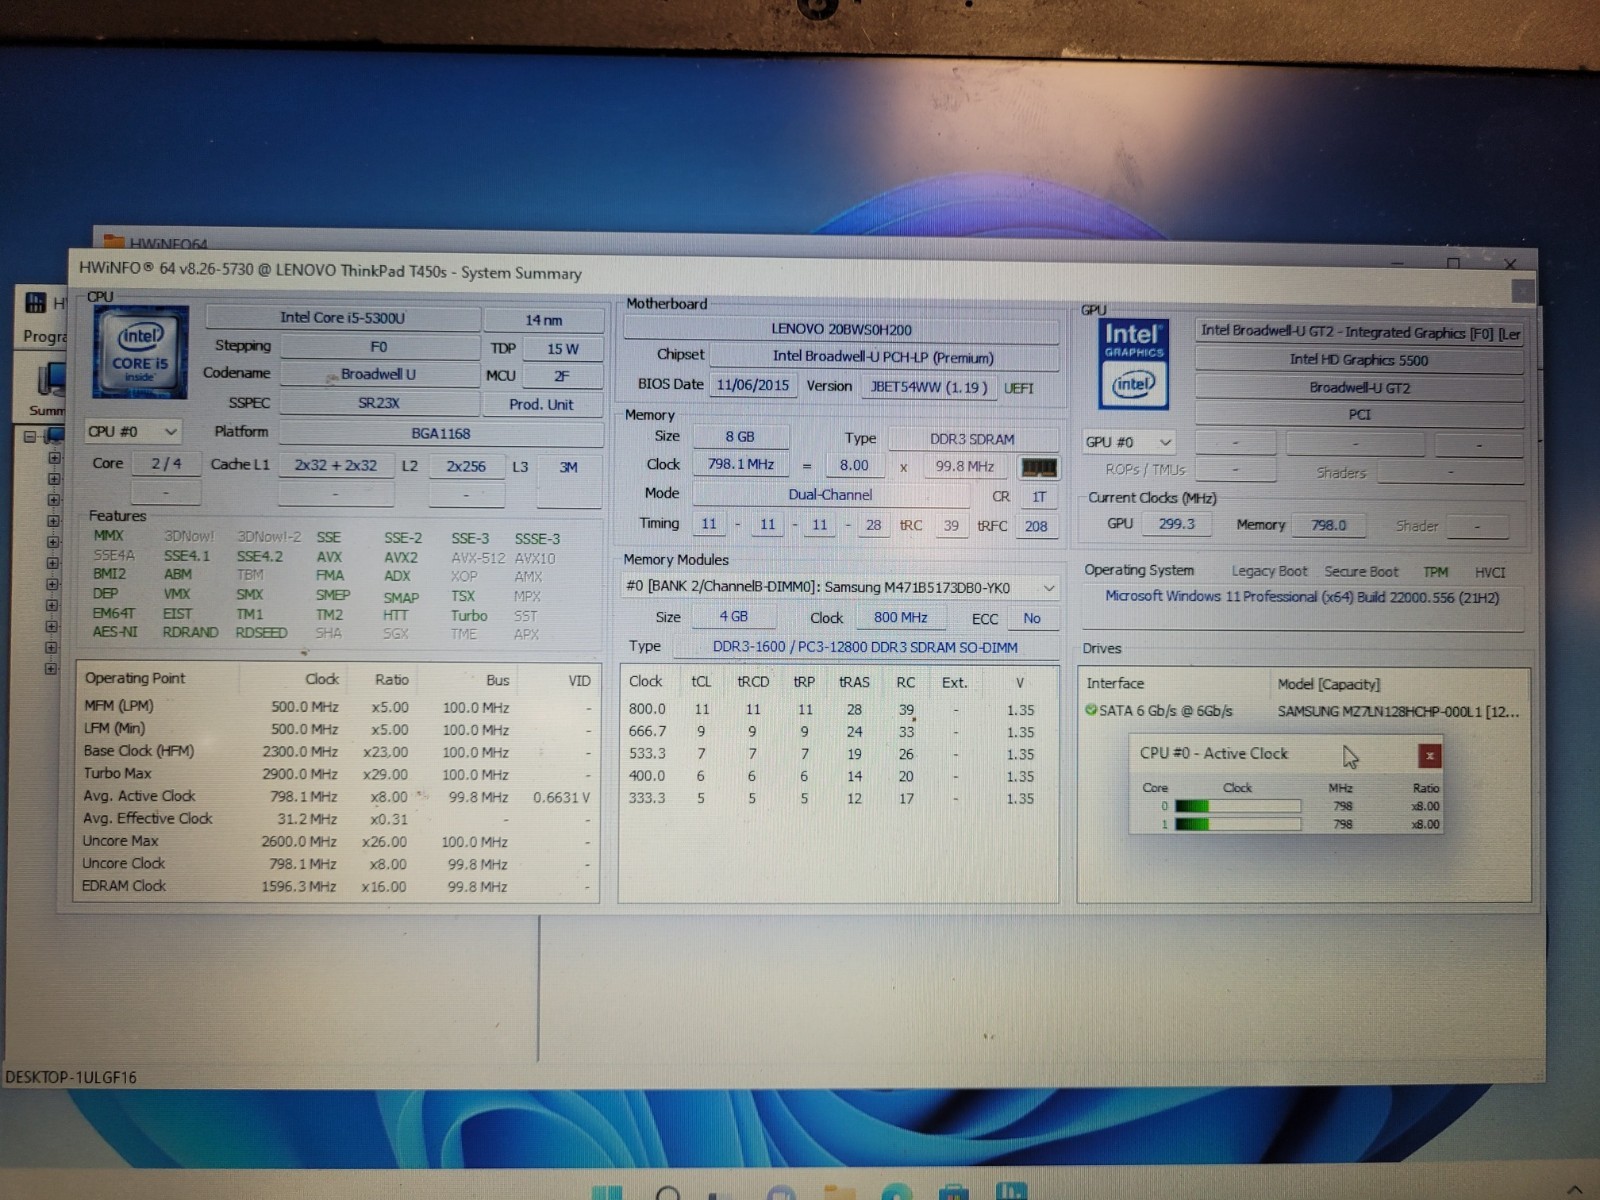Click the TPM indicator label
Image resolution: width=1600 pixels, height=1200 pixels.
pyautogui.click(x=1436, y=572)
